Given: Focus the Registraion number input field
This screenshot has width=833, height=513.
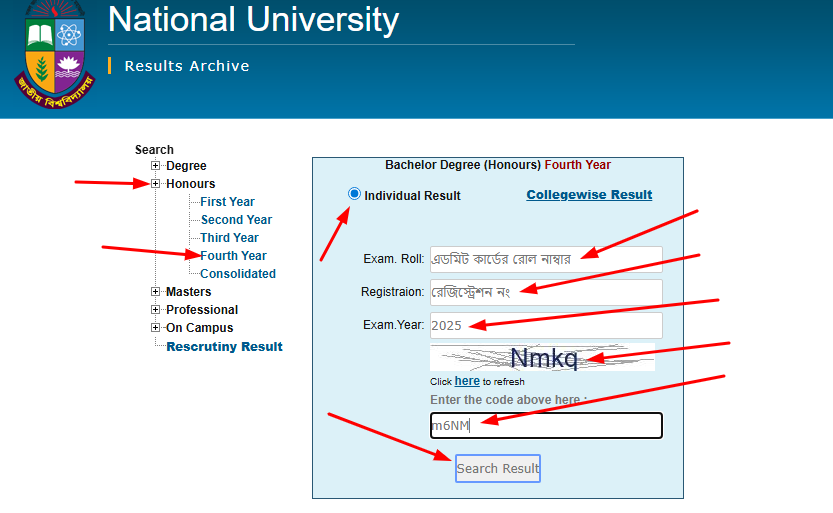Looking at the screenshot, I should point(546,292).
